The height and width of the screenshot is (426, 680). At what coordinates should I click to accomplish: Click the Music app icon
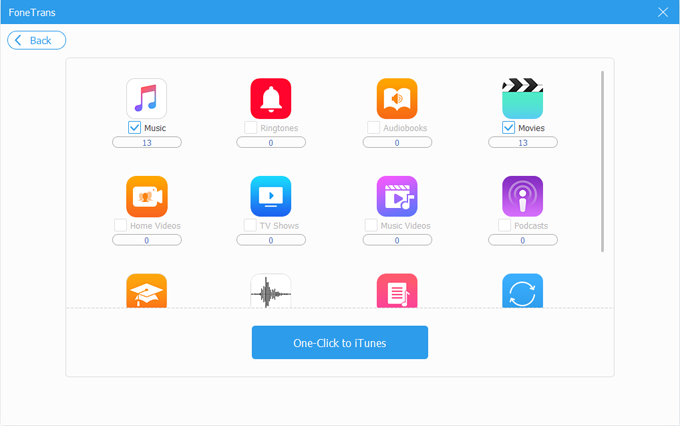point(146,98)
